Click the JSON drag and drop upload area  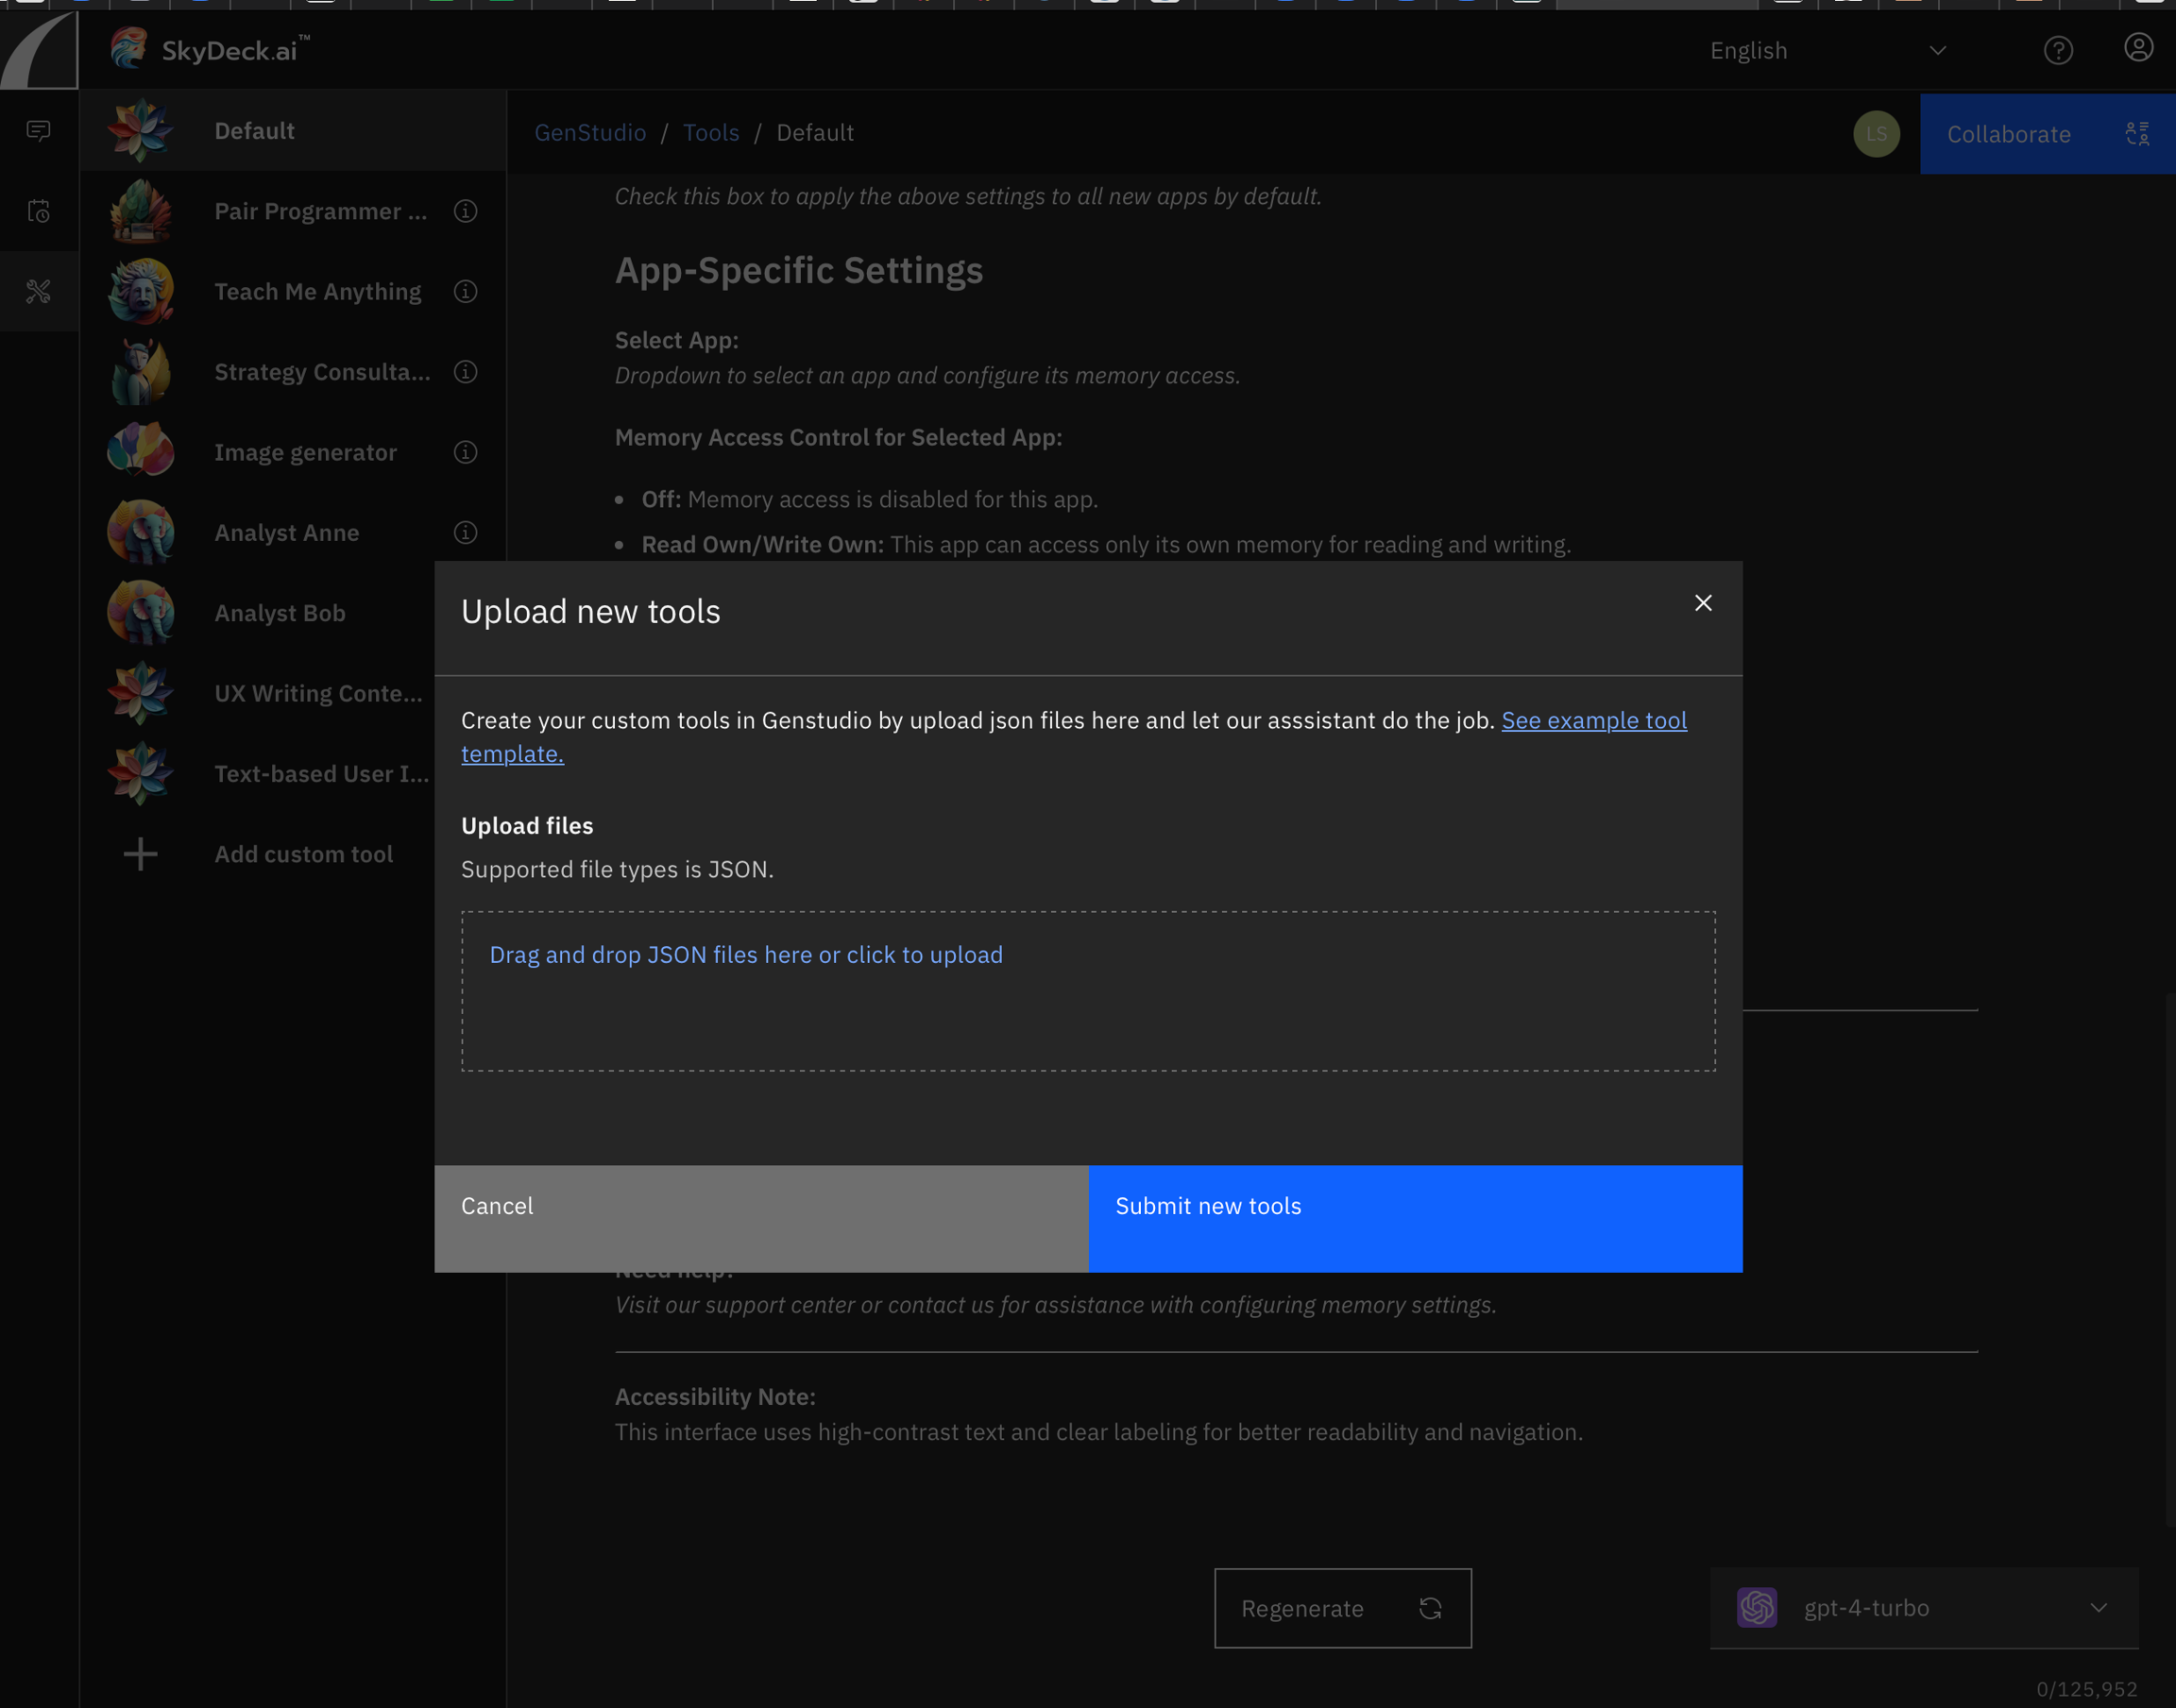(1088, 991)
